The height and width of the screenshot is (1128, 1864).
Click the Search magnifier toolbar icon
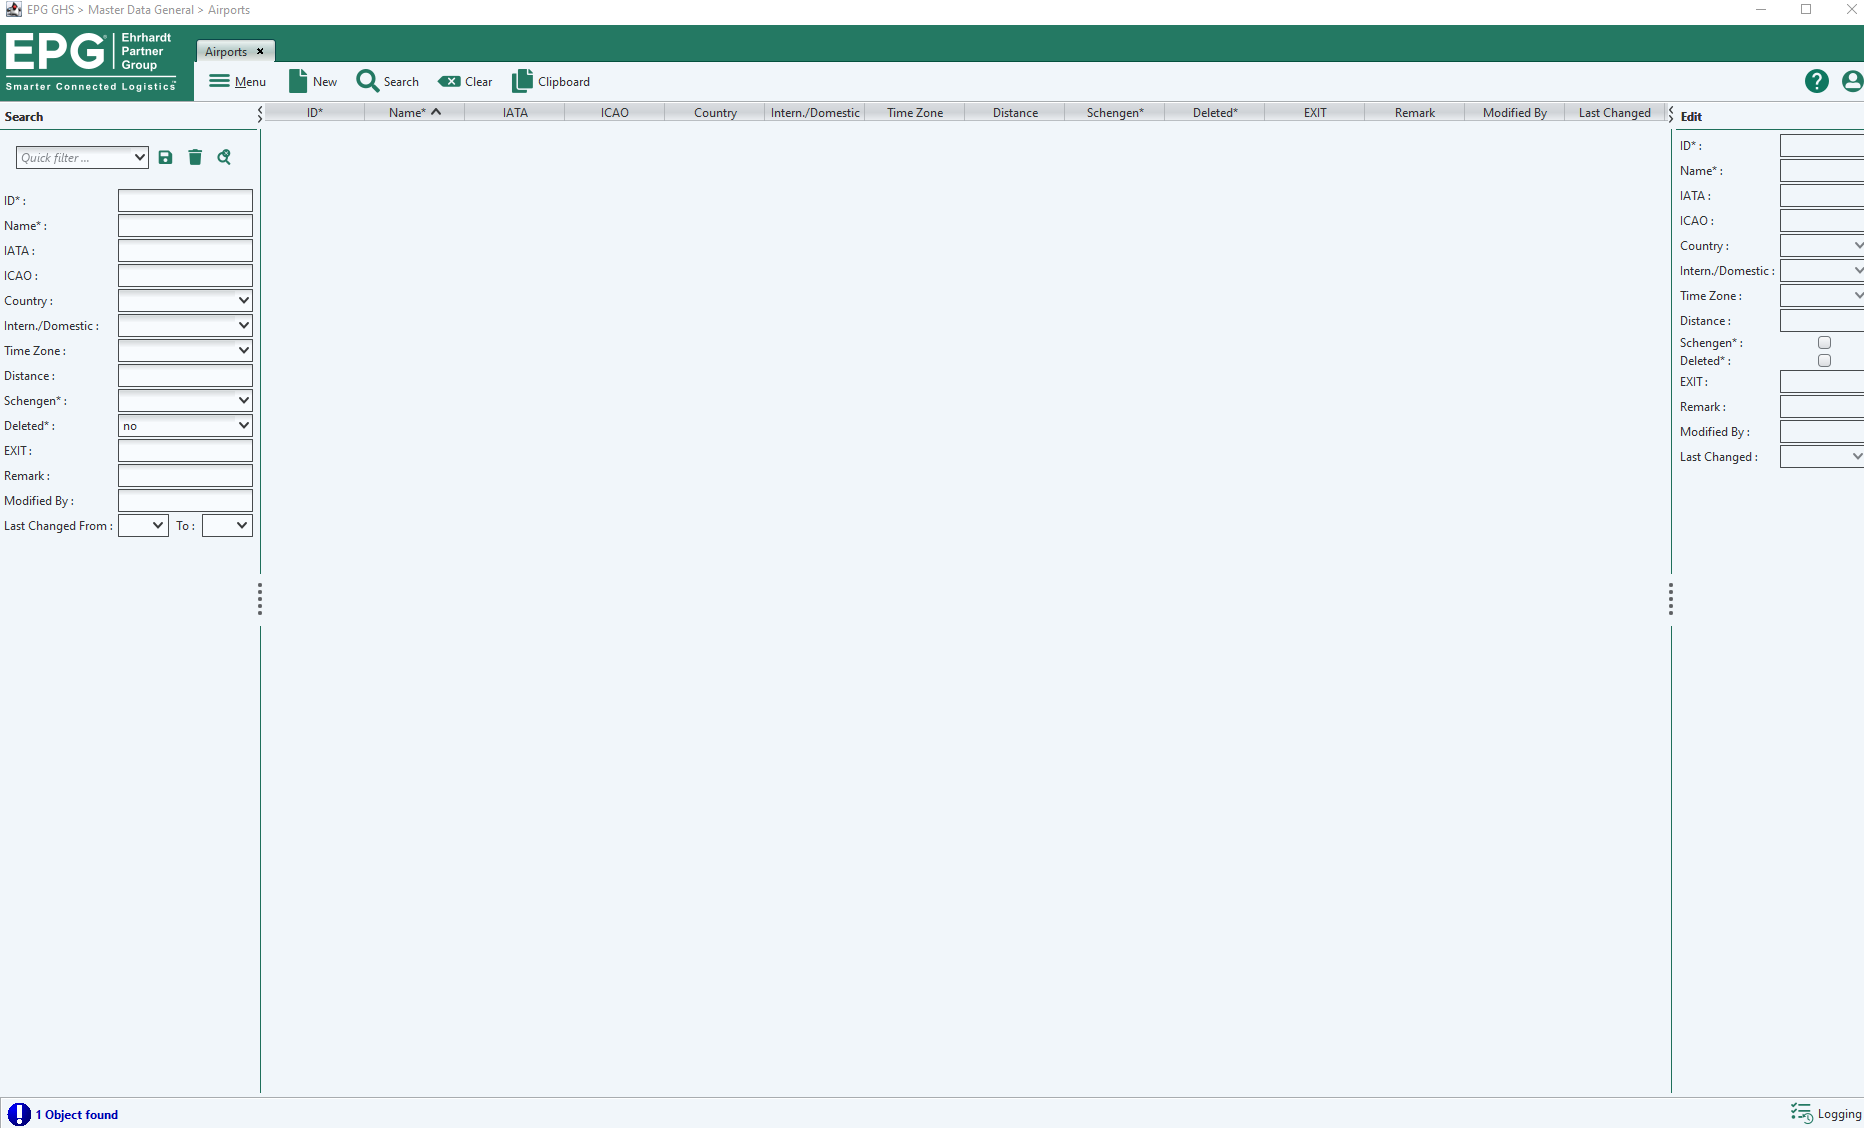368,81
